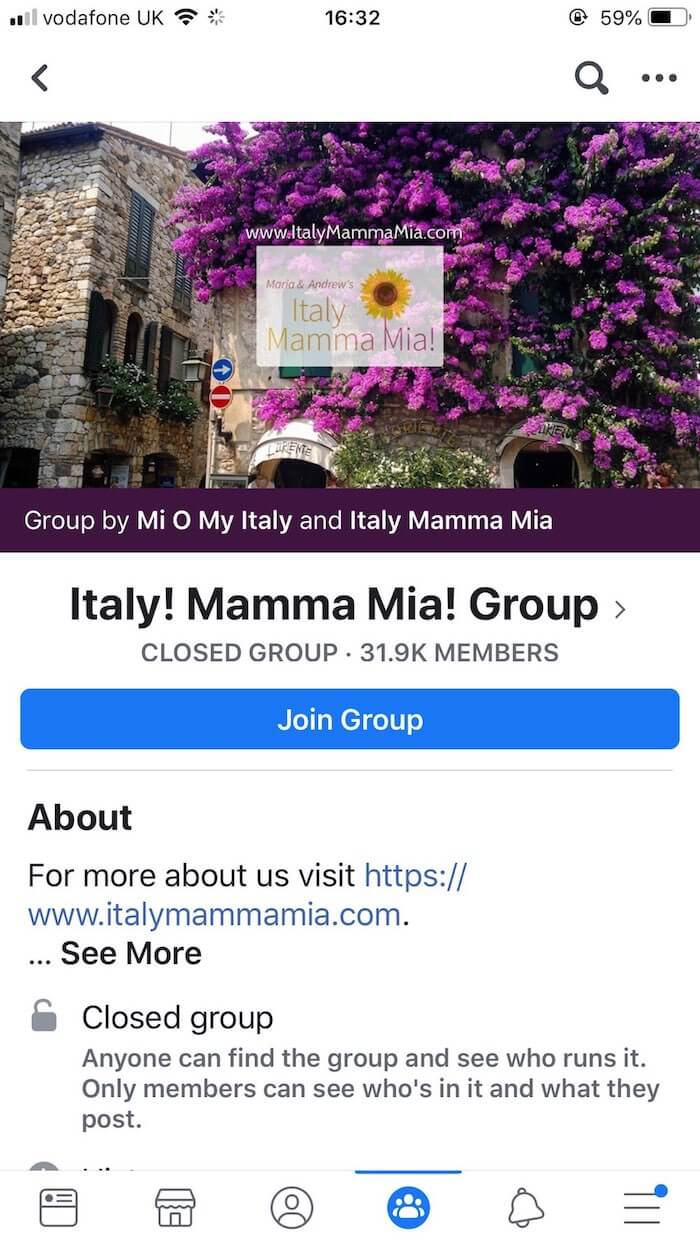Open the three-dot more options menu
This screenshot has width=700, height=1245.
(x=659, y=78)
